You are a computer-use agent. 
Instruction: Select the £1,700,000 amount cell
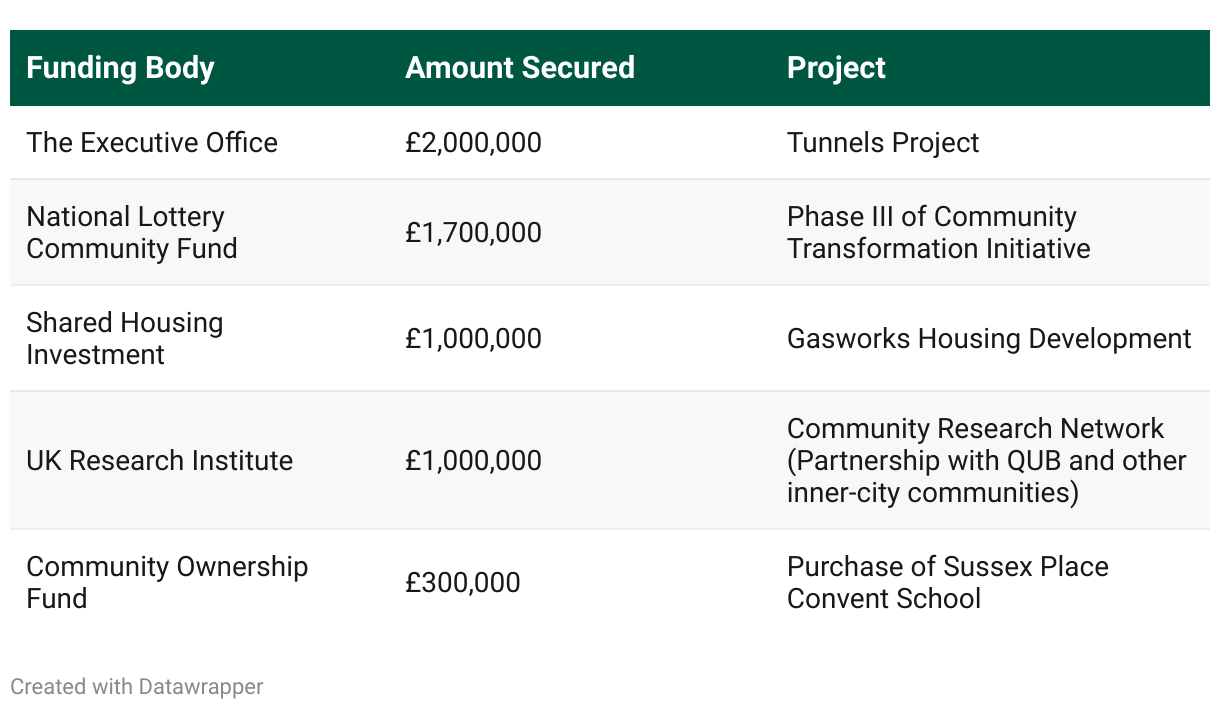(x=473, y=233)
